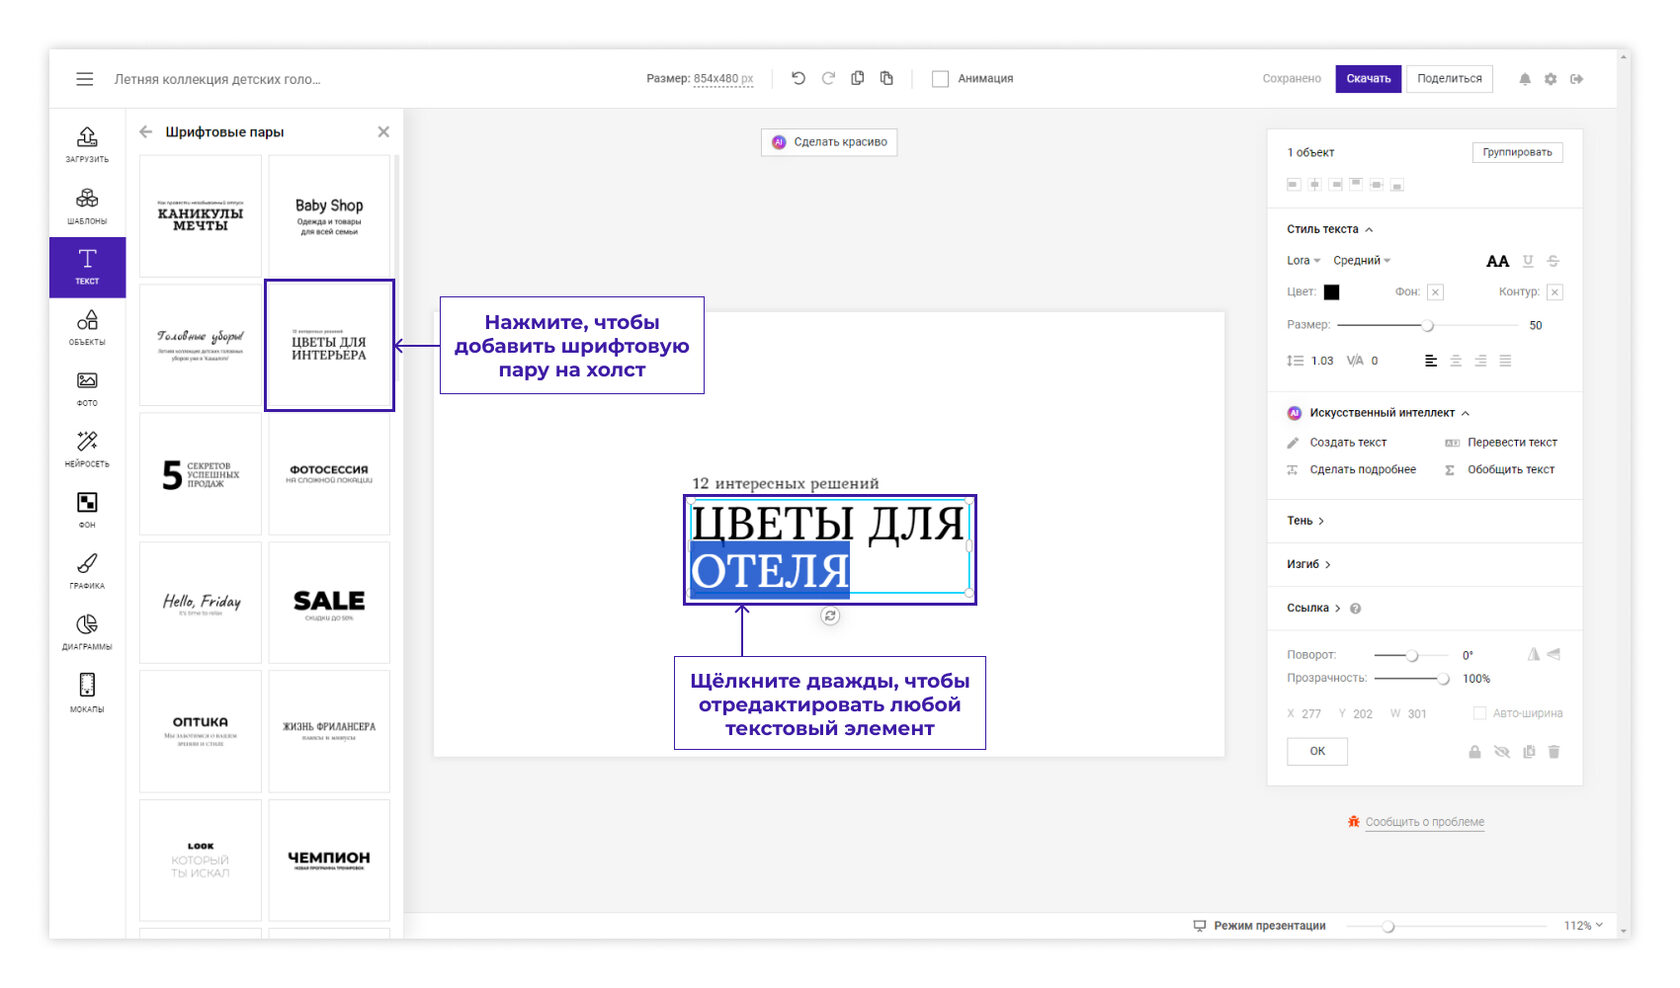Click the Поворот rotation slider handle

click(1412, 656)
